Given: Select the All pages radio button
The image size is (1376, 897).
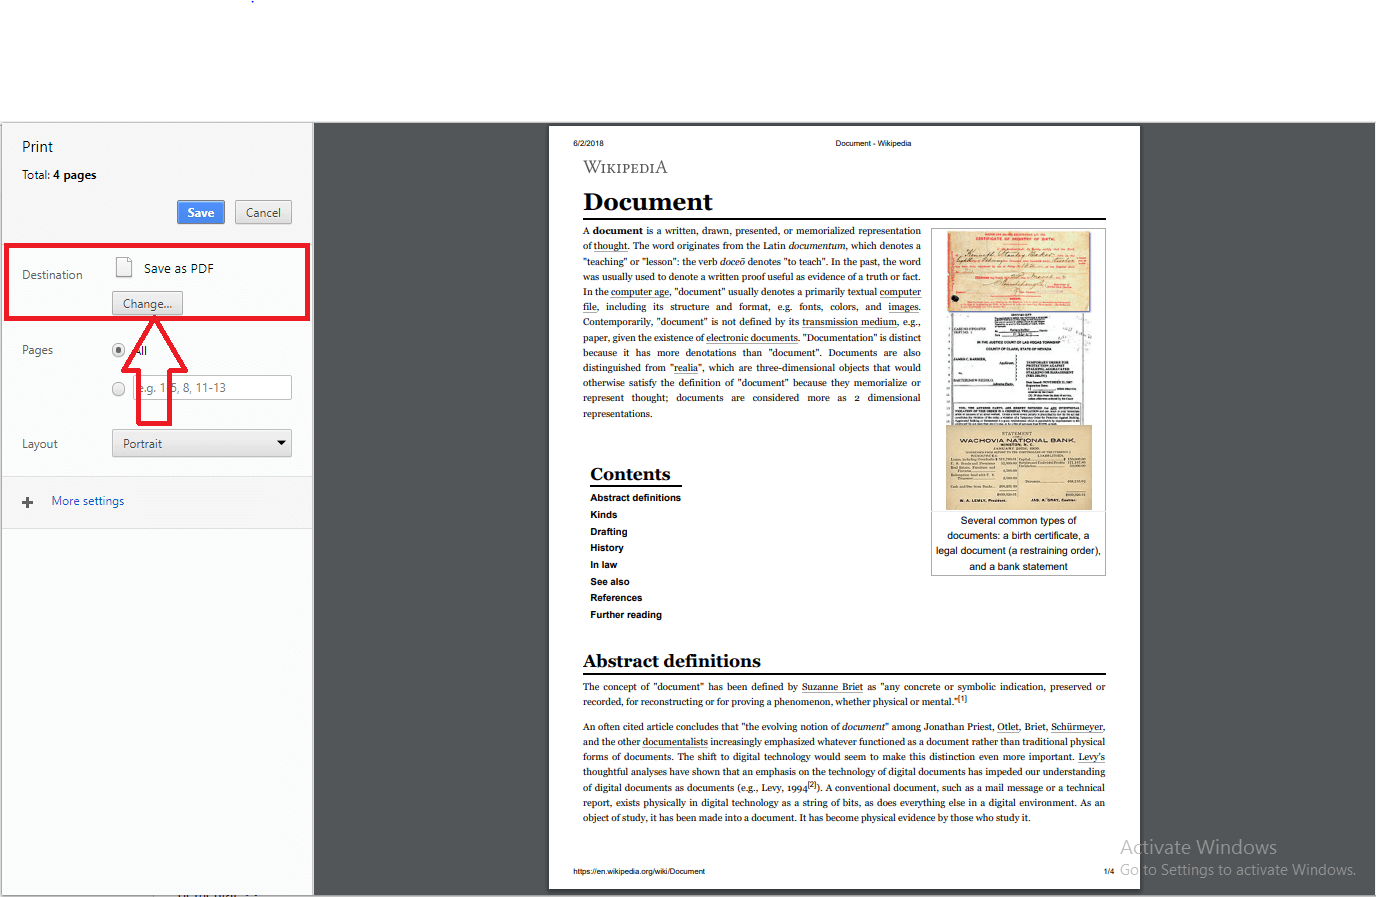Looking at the screenshot, I should click(118, 350).
